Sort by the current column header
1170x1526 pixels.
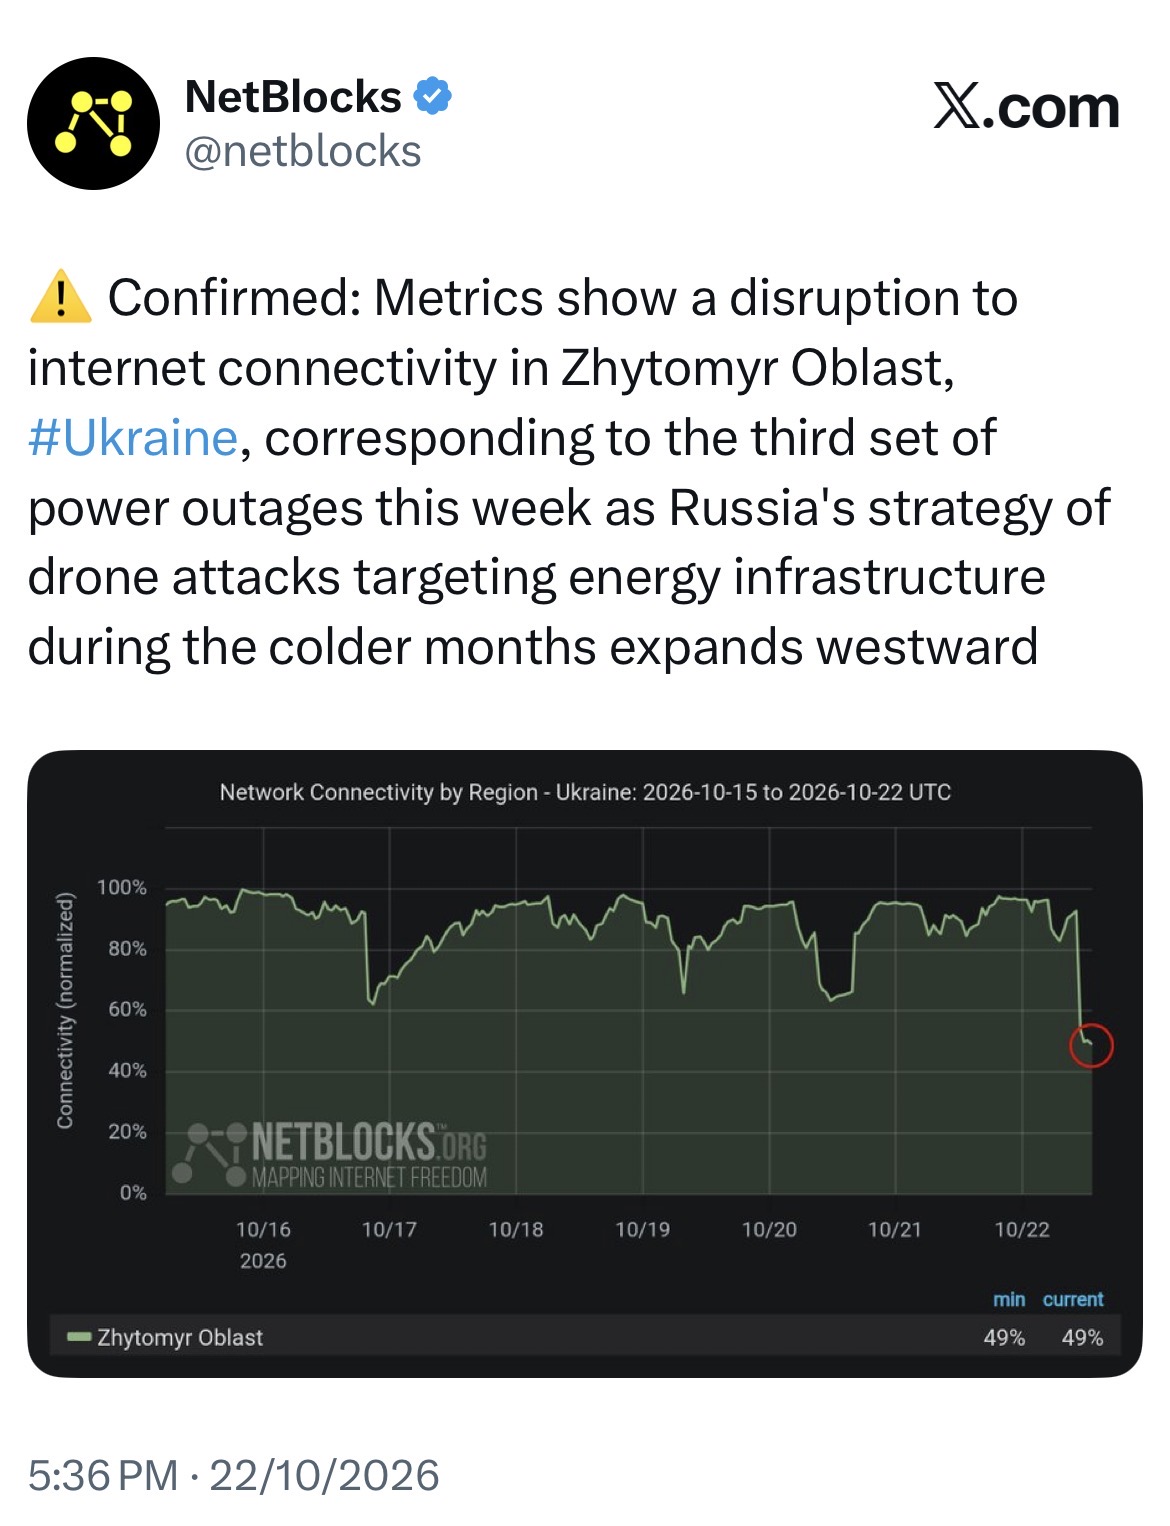coord(1073,1299)
